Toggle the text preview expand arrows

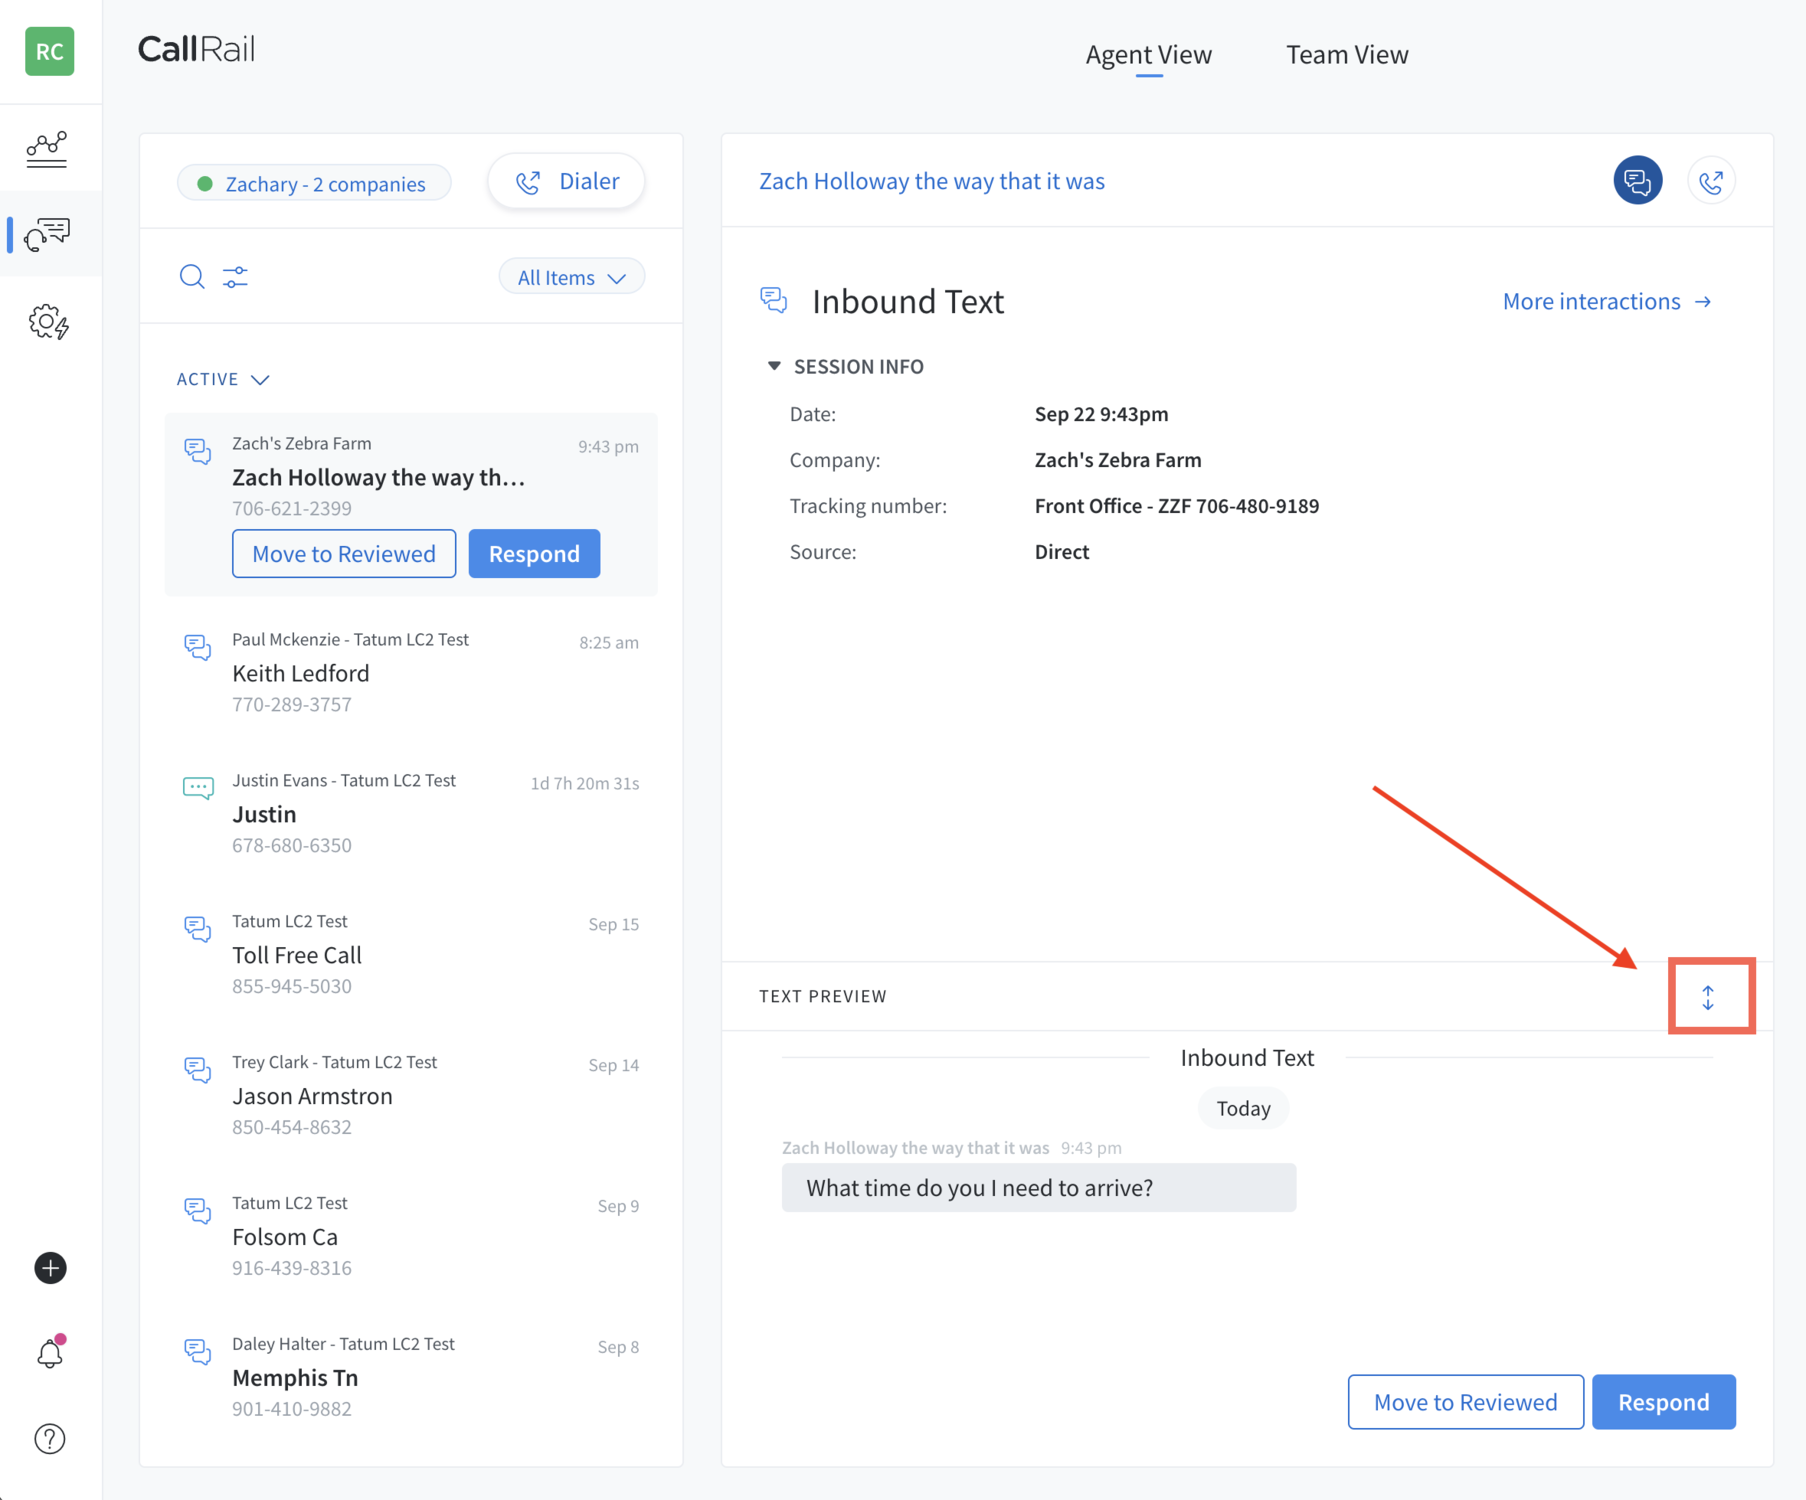click(1708, 997)
